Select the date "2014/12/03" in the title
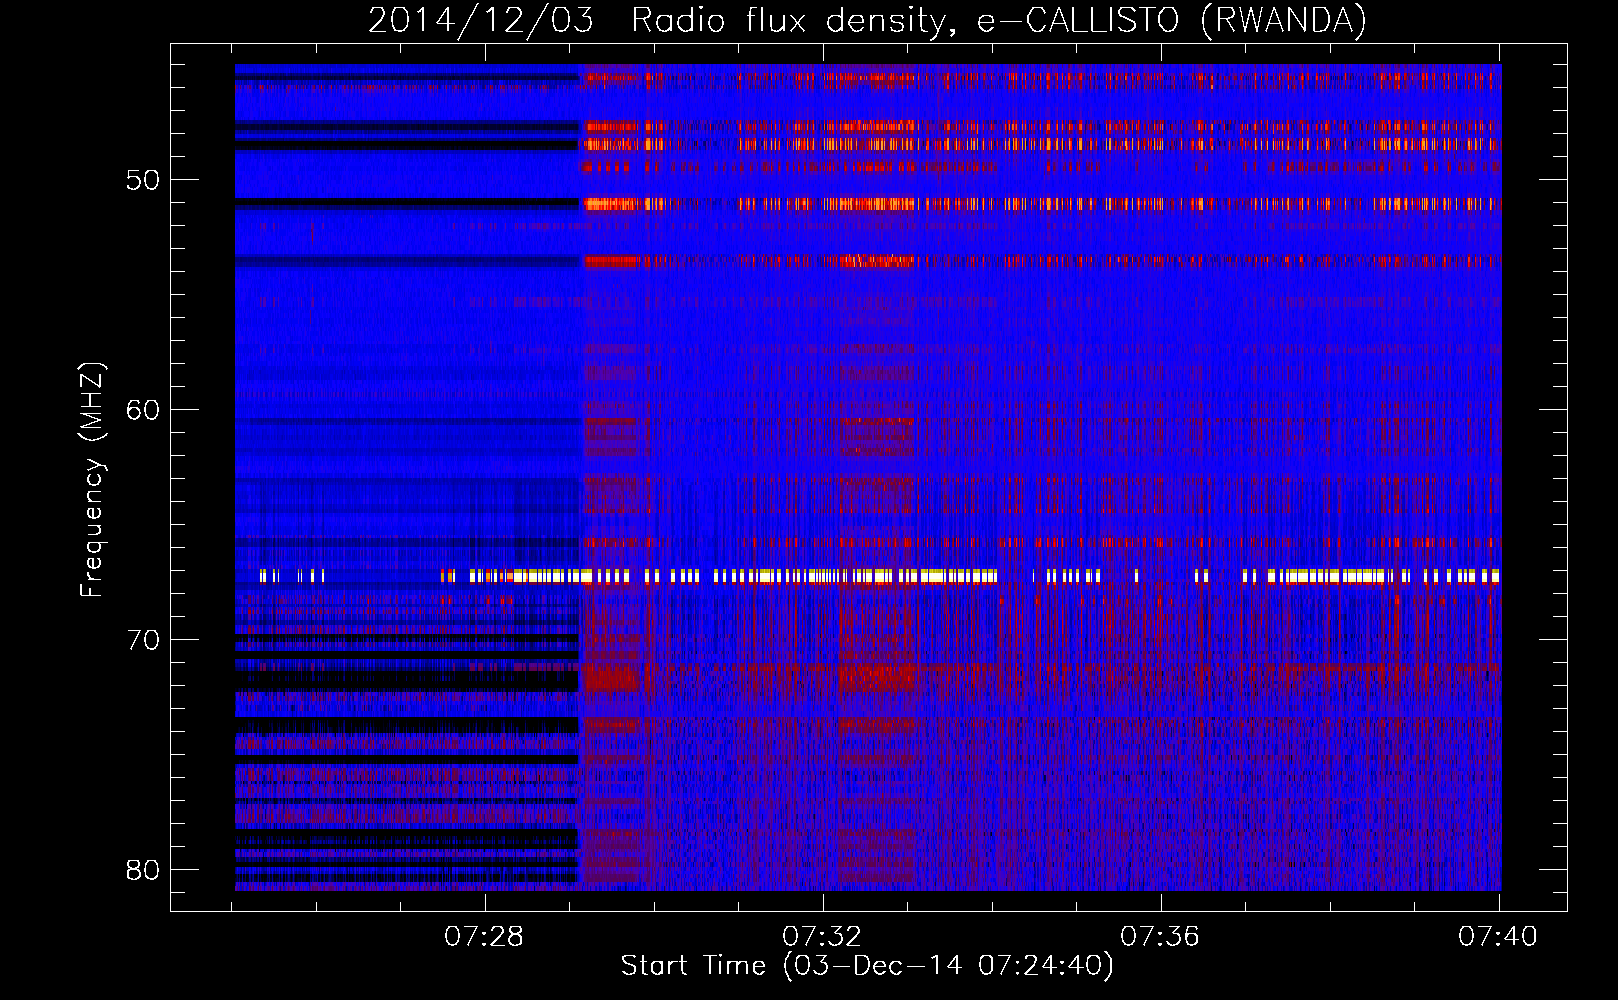 (481, 21)
